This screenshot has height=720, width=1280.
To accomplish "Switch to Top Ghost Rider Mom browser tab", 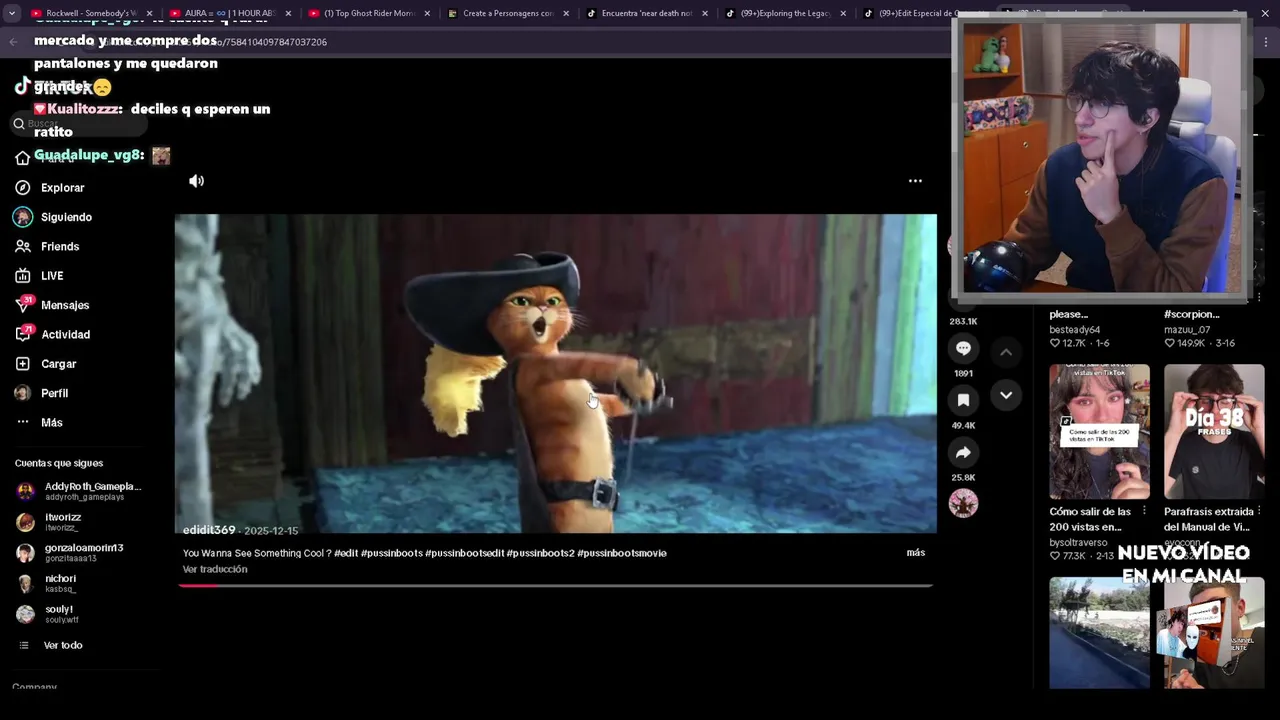I will (369, 13).
